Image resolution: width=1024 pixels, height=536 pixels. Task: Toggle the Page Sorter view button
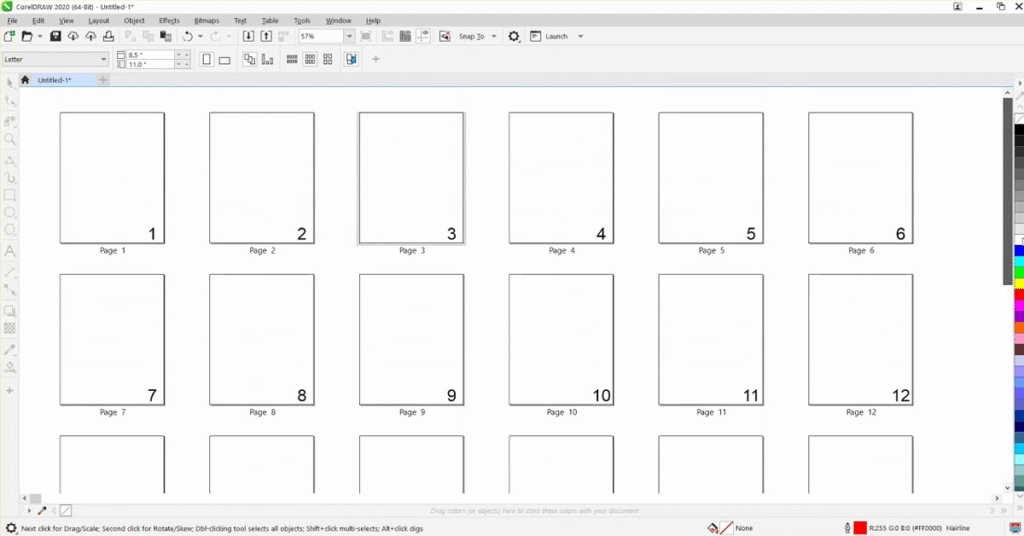351,59
